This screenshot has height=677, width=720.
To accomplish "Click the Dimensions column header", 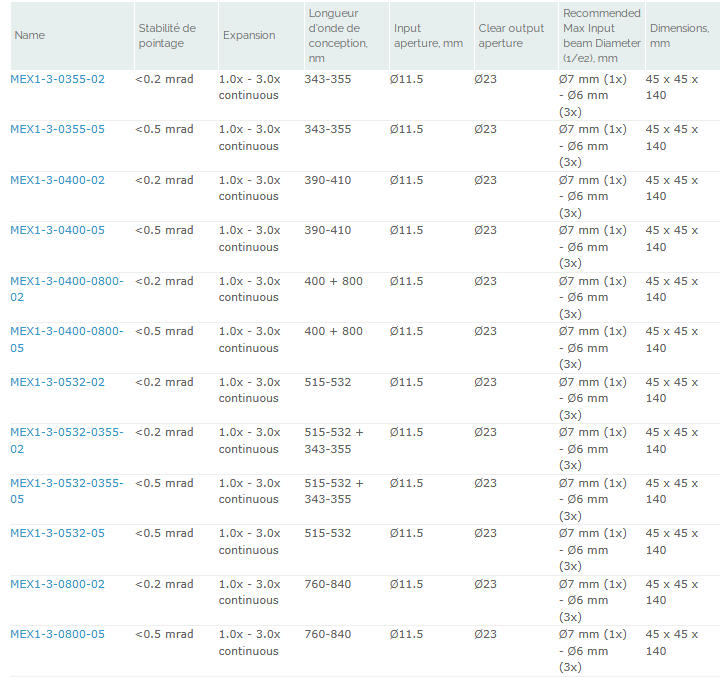I will point(678,36).
